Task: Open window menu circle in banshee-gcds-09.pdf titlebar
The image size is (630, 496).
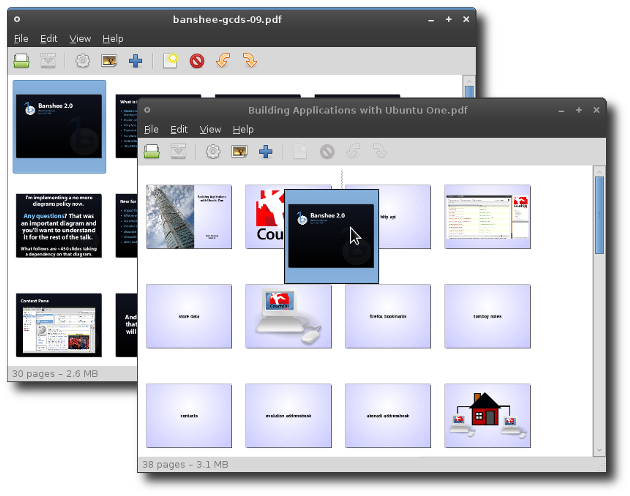Action: pos(17,19)
